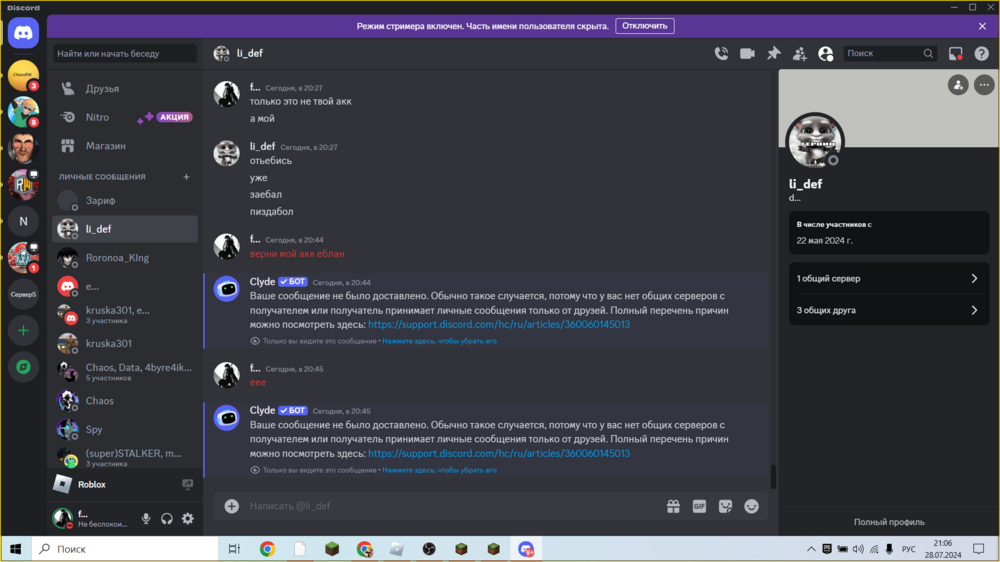This screenshot has width=1000, height=562.
Task: Open the СерверS server icon
Action: [24, 294]
